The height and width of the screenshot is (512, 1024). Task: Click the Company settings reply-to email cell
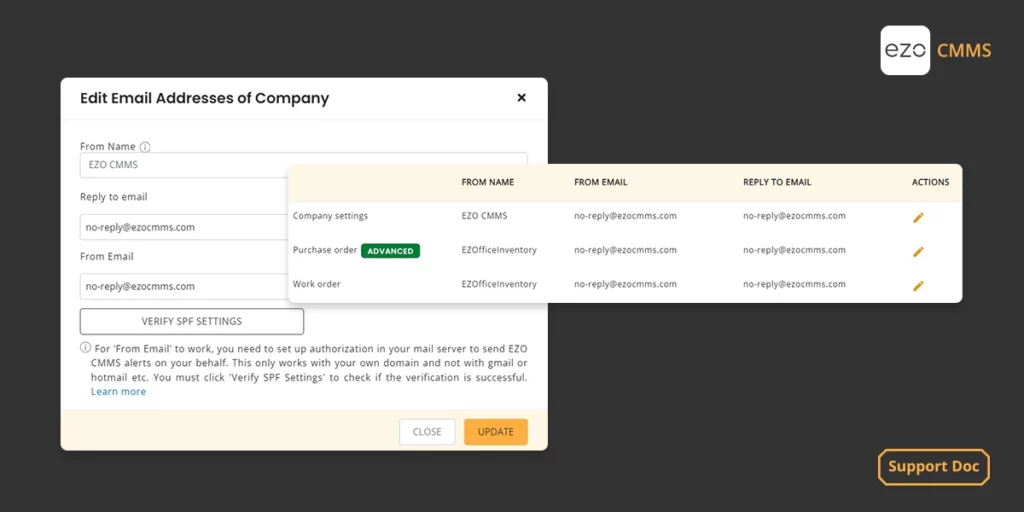click(794, 216)
